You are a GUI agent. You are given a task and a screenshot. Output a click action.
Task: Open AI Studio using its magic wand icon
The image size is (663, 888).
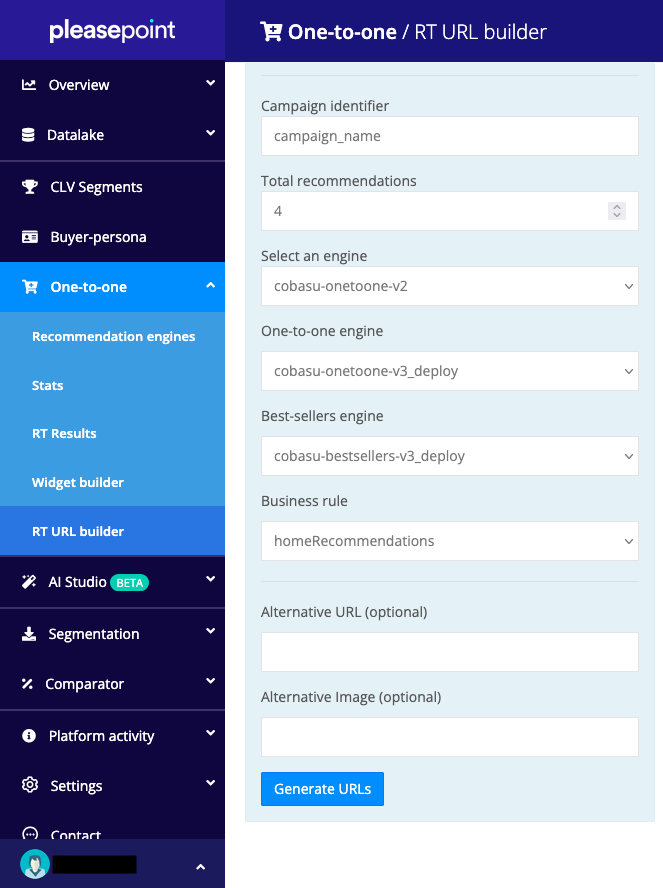(27, 582)
